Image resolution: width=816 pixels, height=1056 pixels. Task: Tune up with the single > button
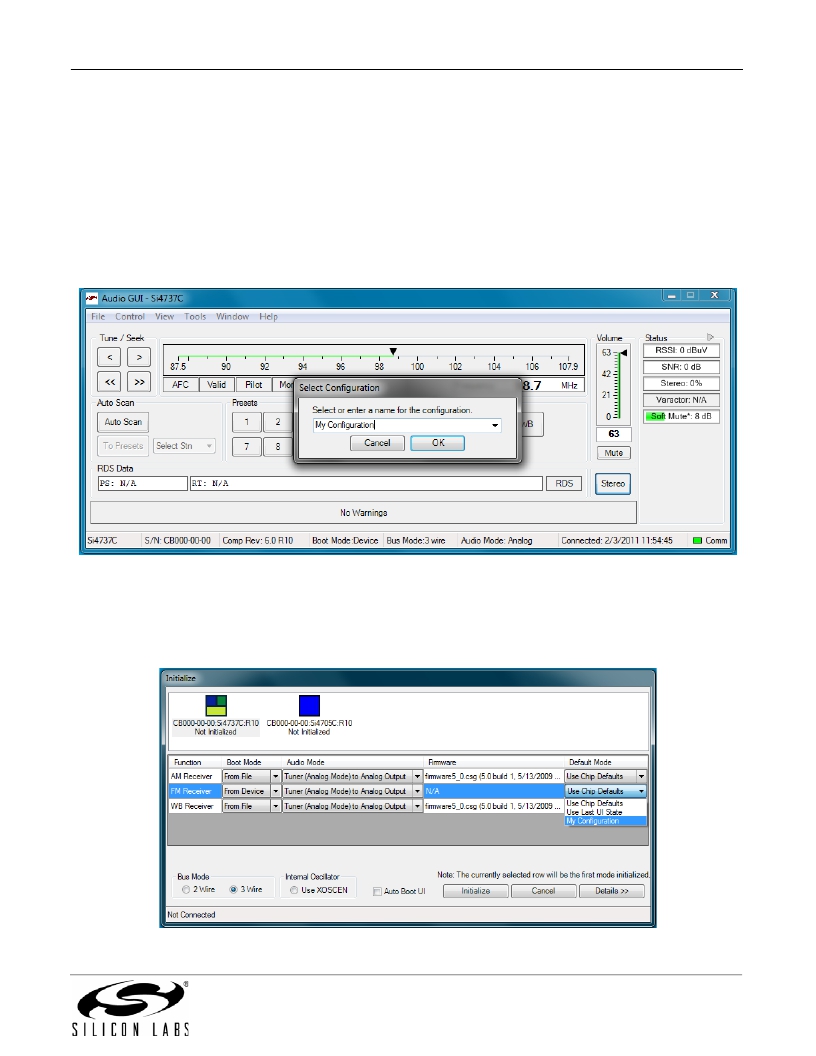139,357
